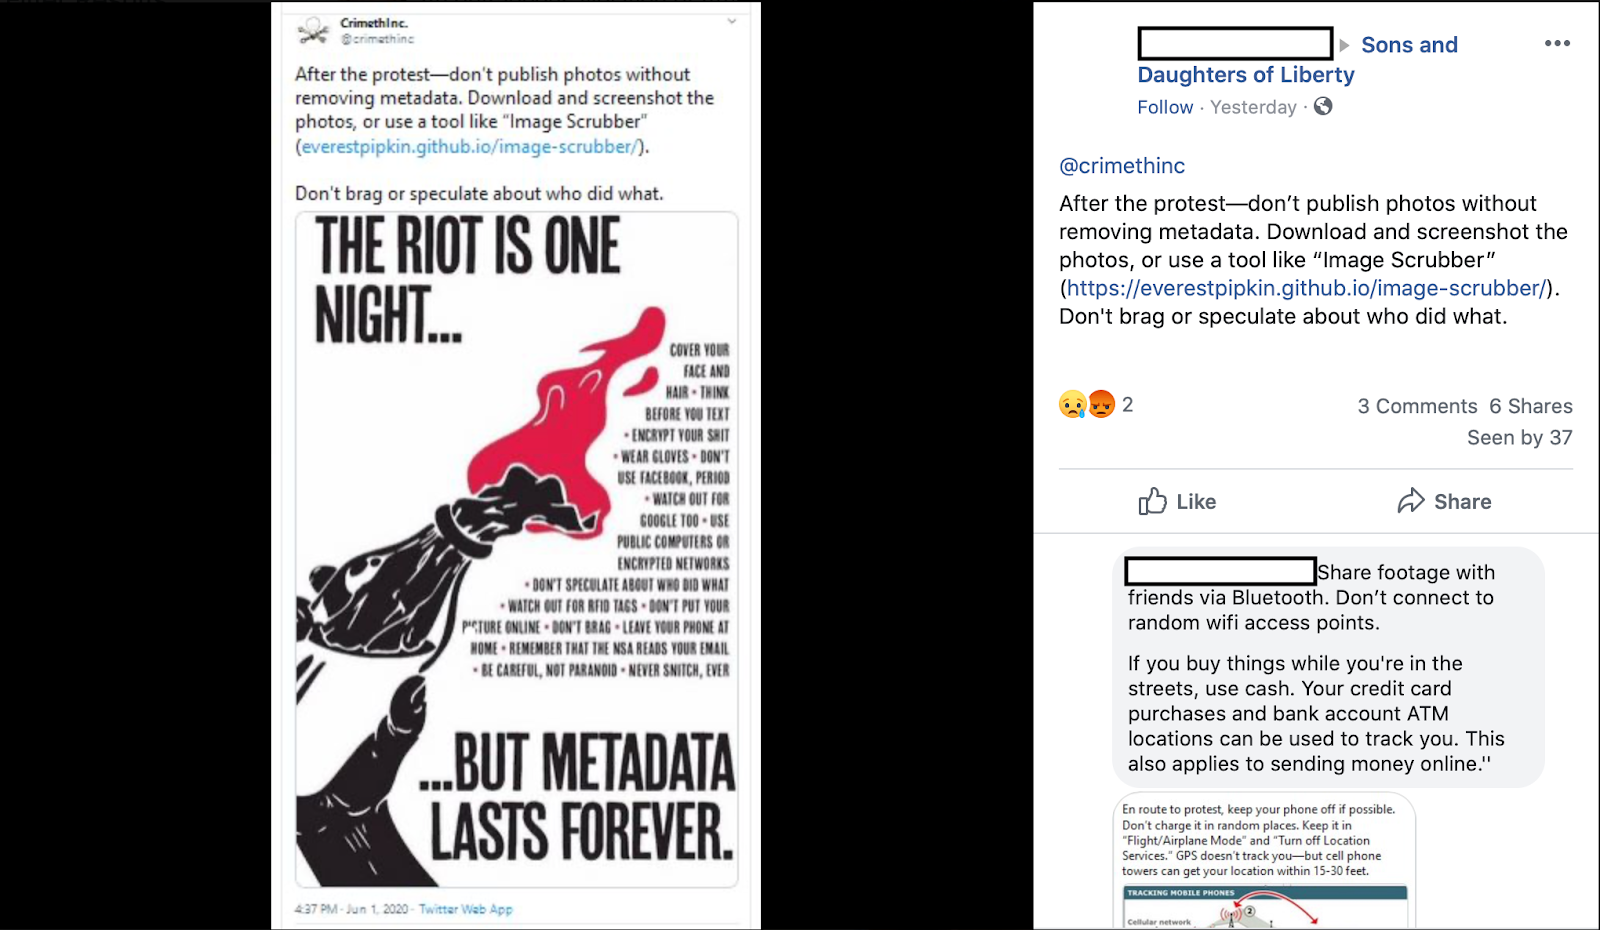Follow the post author
The image size is (1600, 930).
tap(1165, 107)
